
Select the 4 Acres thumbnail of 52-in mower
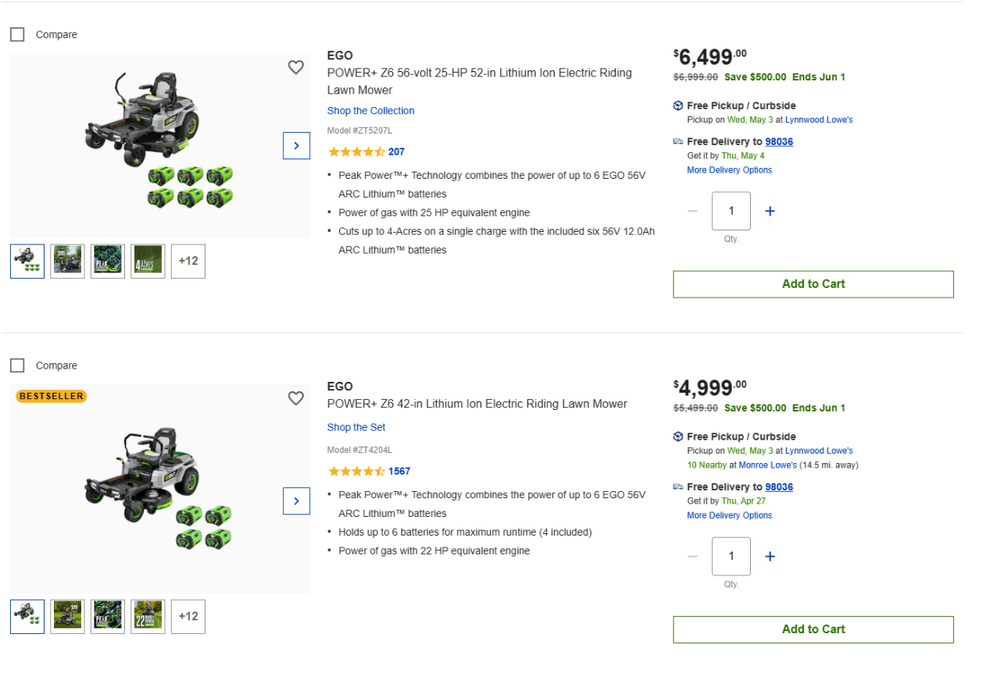147,261
